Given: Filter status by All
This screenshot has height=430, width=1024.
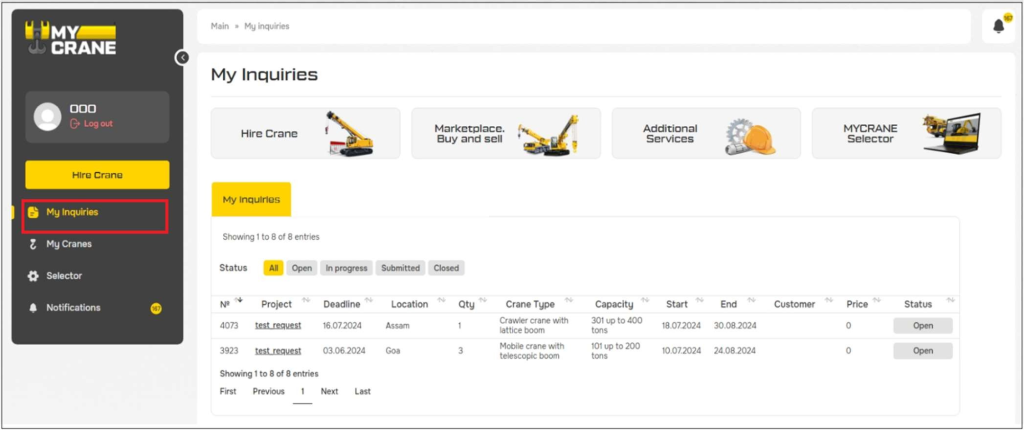Looking at the screenshot, I should pos(274,268).
